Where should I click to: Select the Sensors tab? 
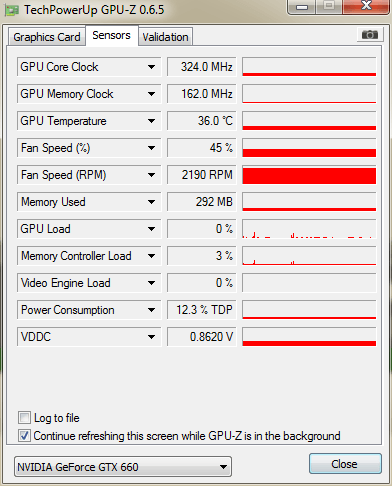(111, 35)
